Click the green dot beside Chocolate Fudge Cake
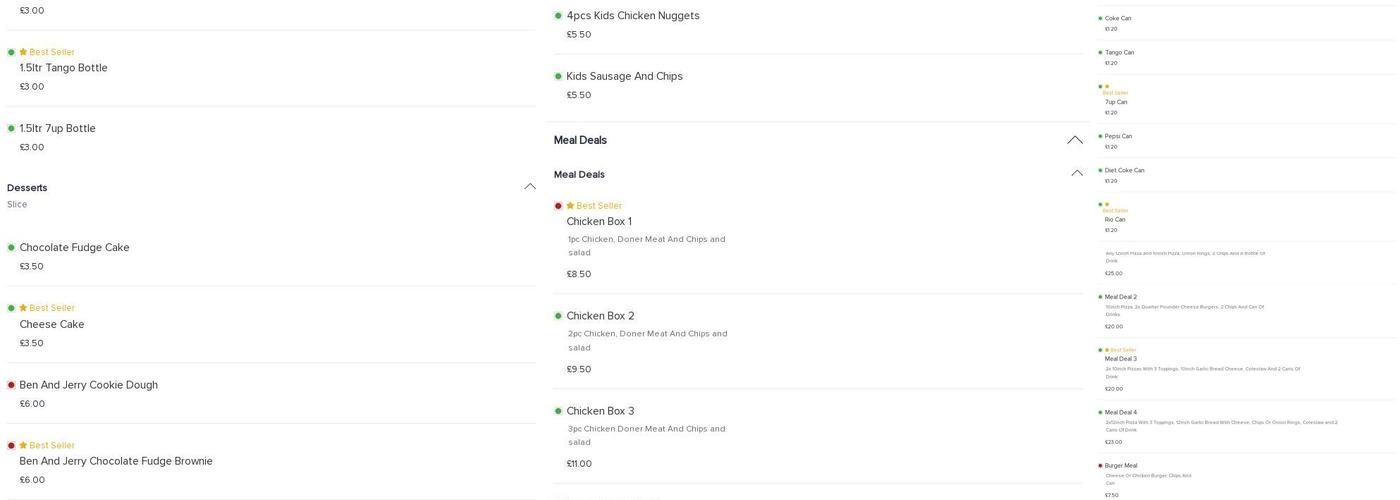This screenshot has width=1400, height=500. tap(11, 248)
